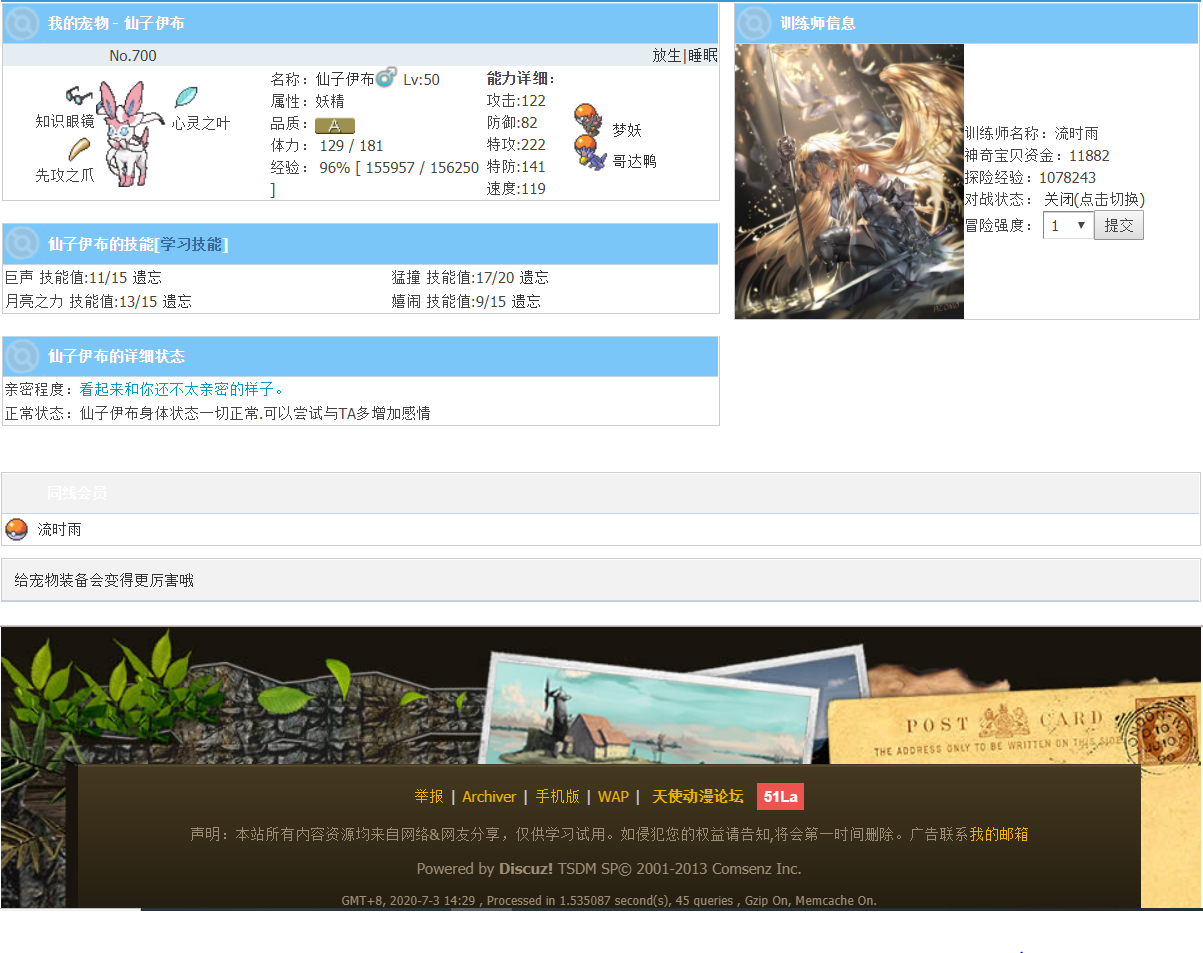Forget the 嬉闹 skill

coord(526,302)
